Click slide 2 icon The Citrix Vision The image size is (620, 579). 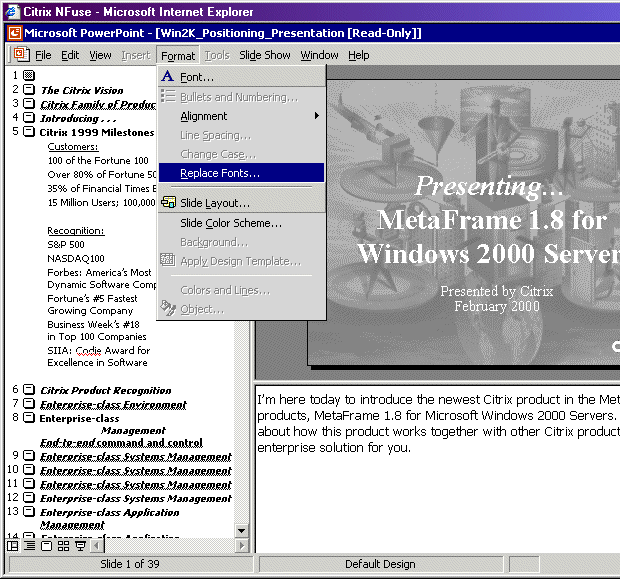(28, 89)
